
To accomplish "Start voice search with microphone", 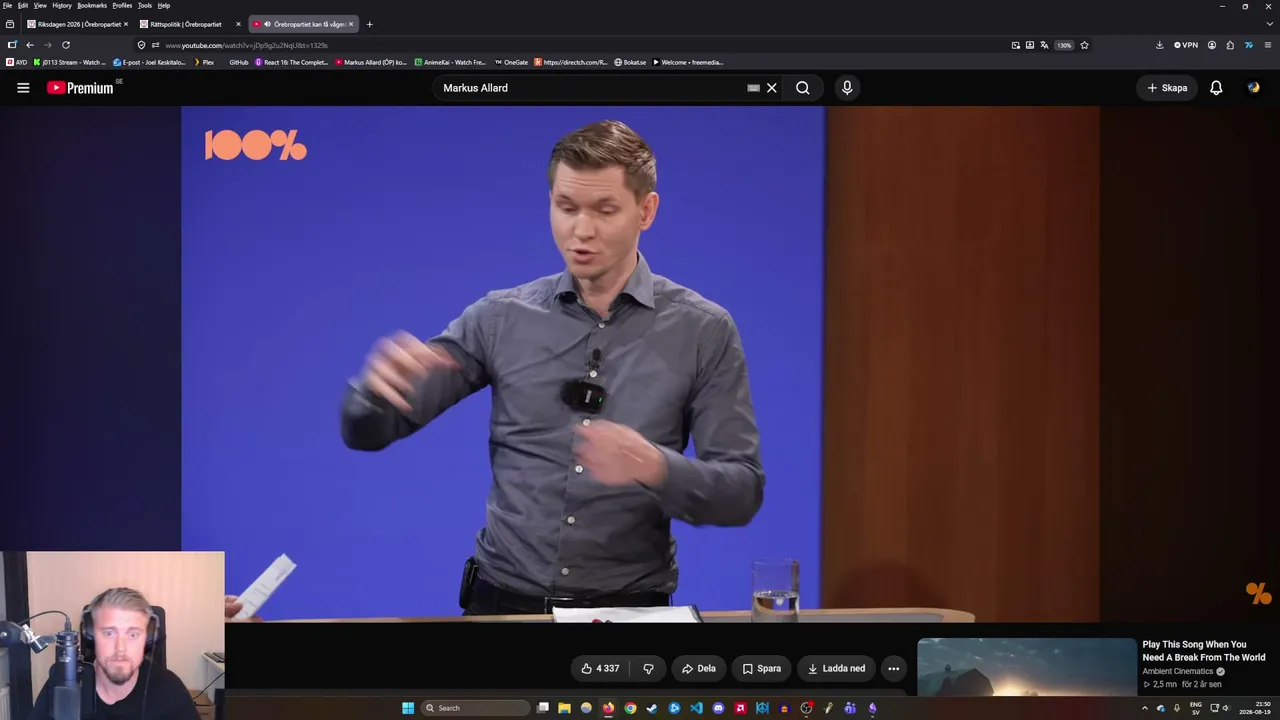I will click(x=847, y=88).
